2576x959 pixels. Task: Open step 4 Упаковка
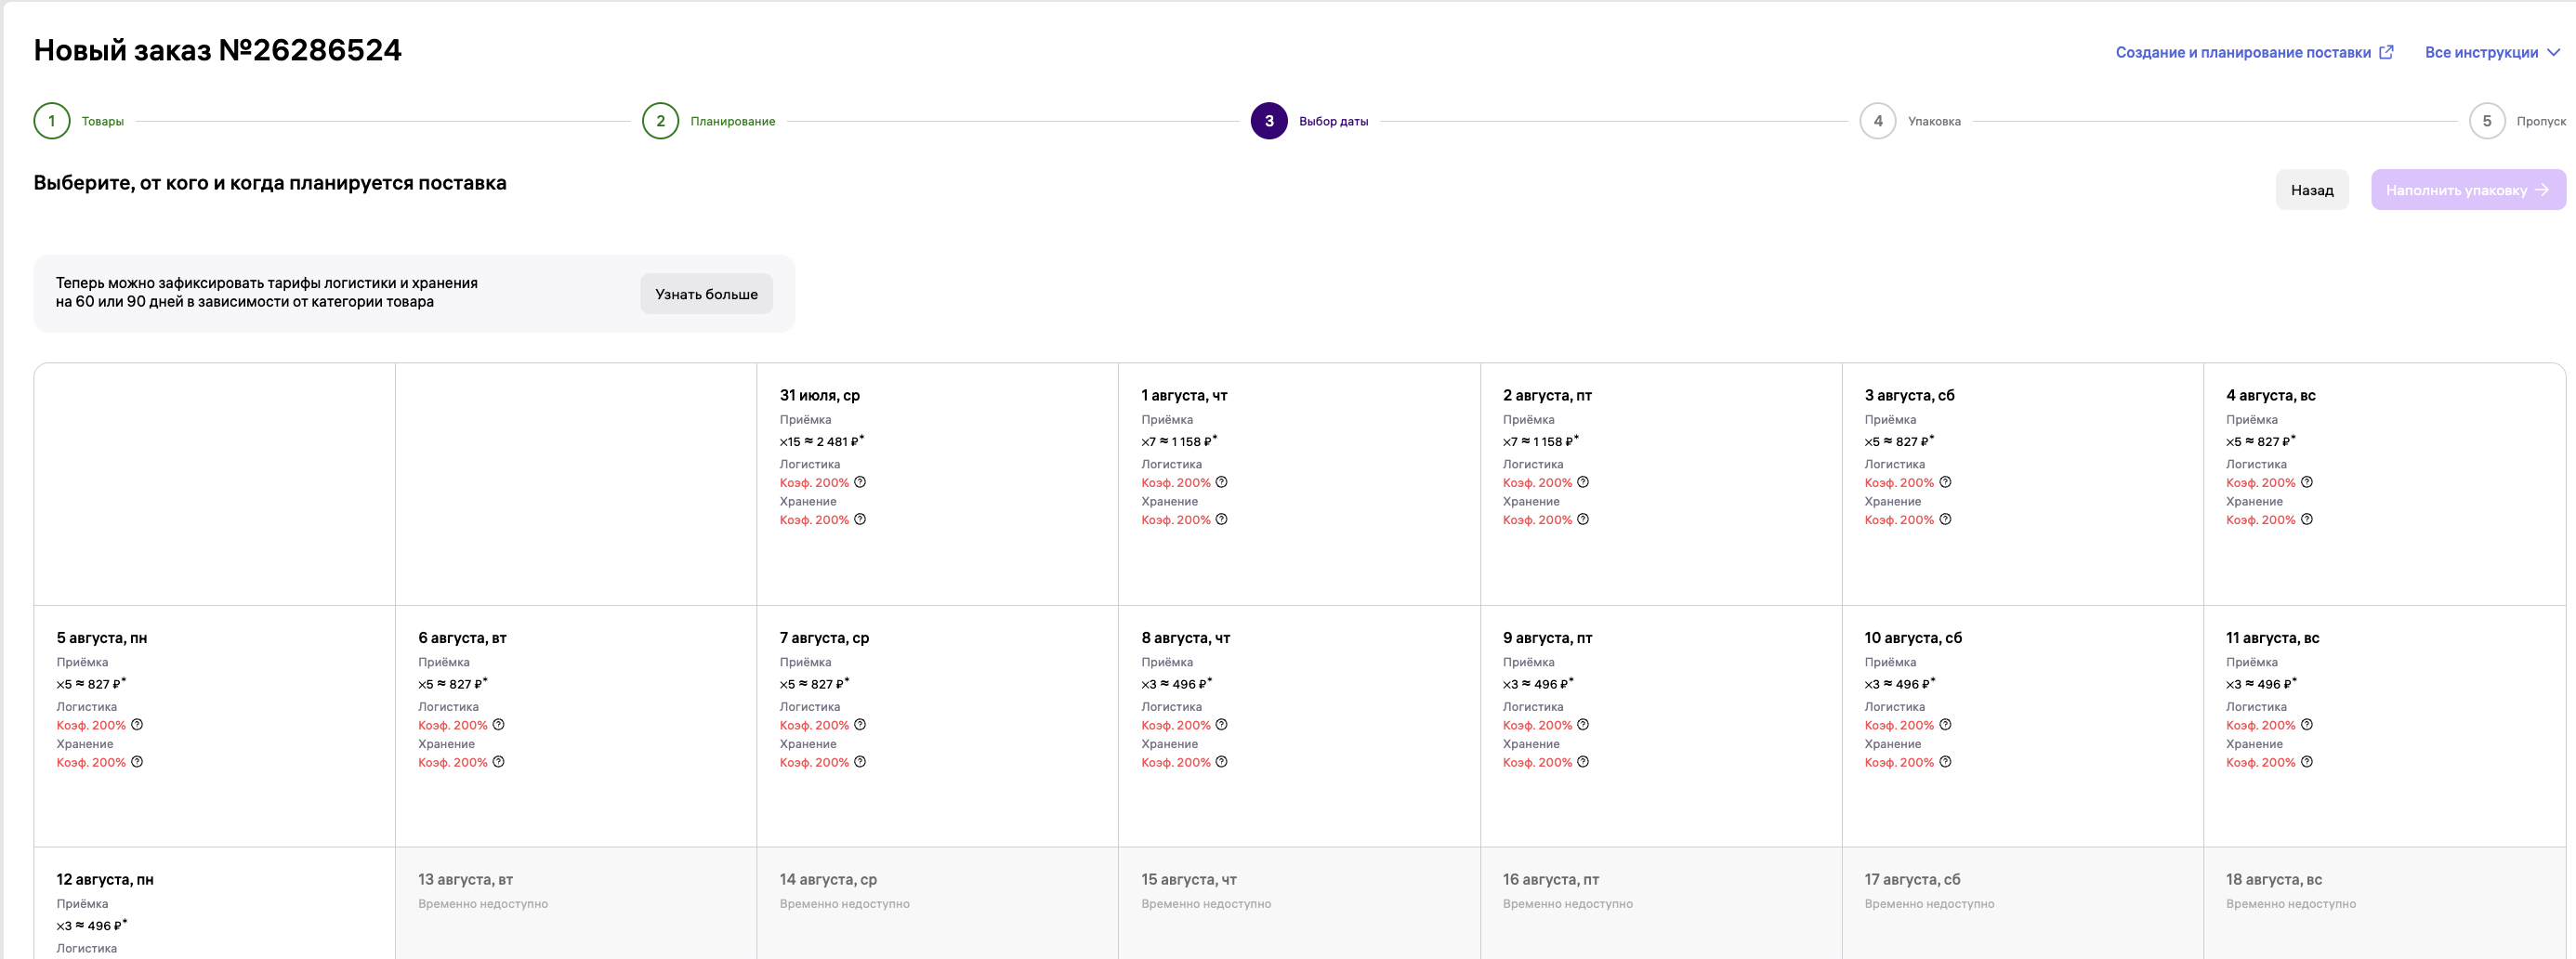tap(1910, 121)
